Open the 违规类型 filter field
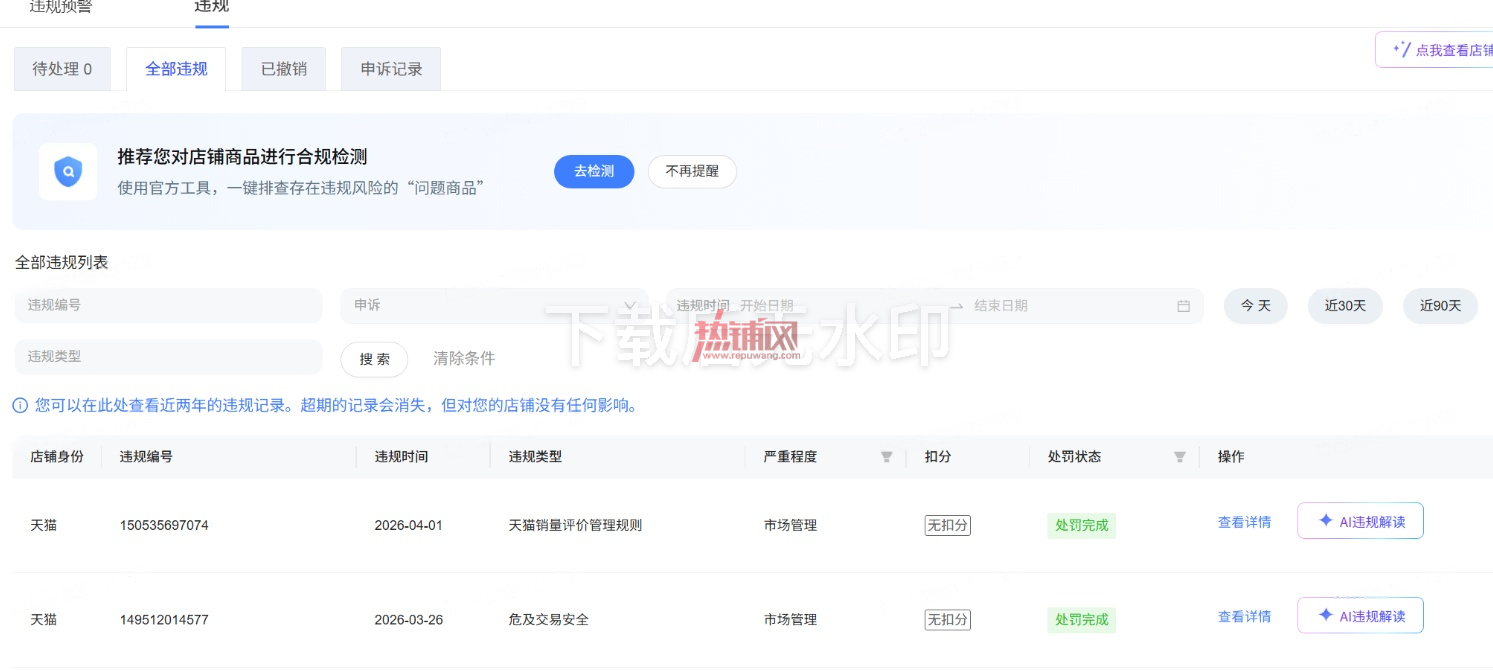 (x=168, y=357)
